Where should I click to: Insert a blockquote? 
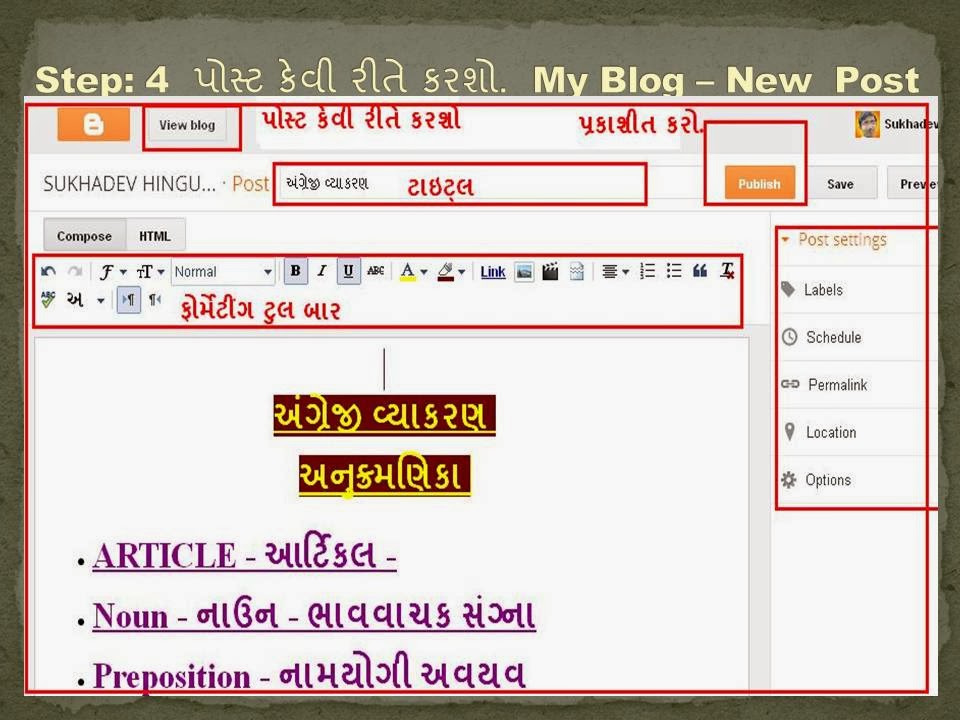pyautogui.click(x=699, y=271)
